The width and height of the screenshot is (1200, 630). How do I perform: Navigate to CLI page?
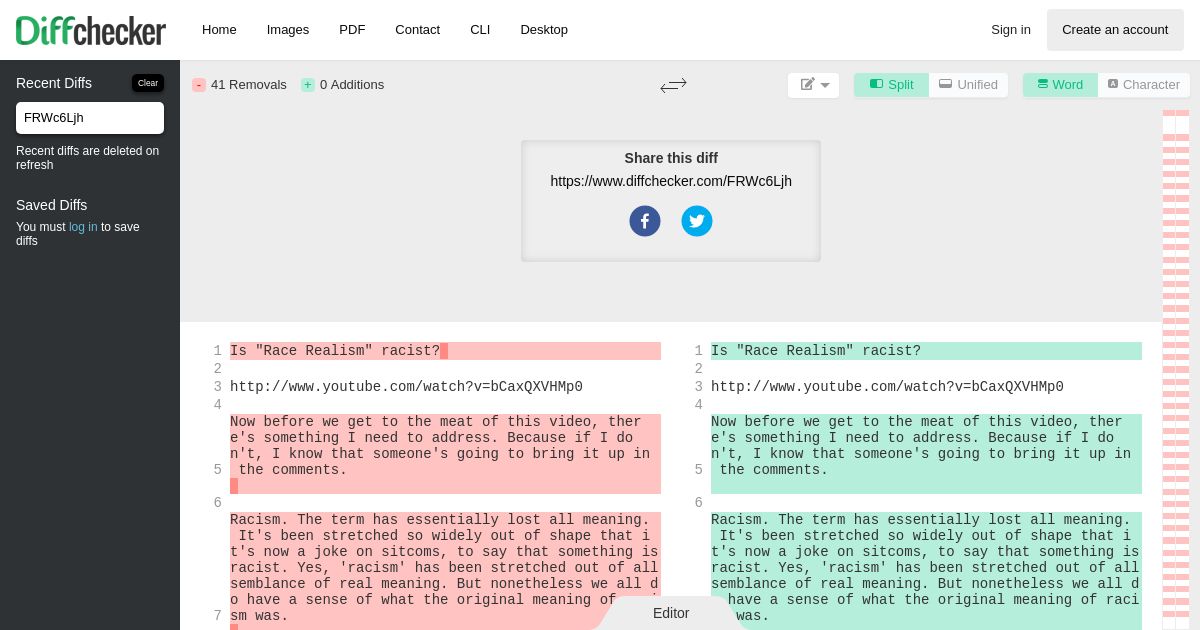tap(480, 30)
